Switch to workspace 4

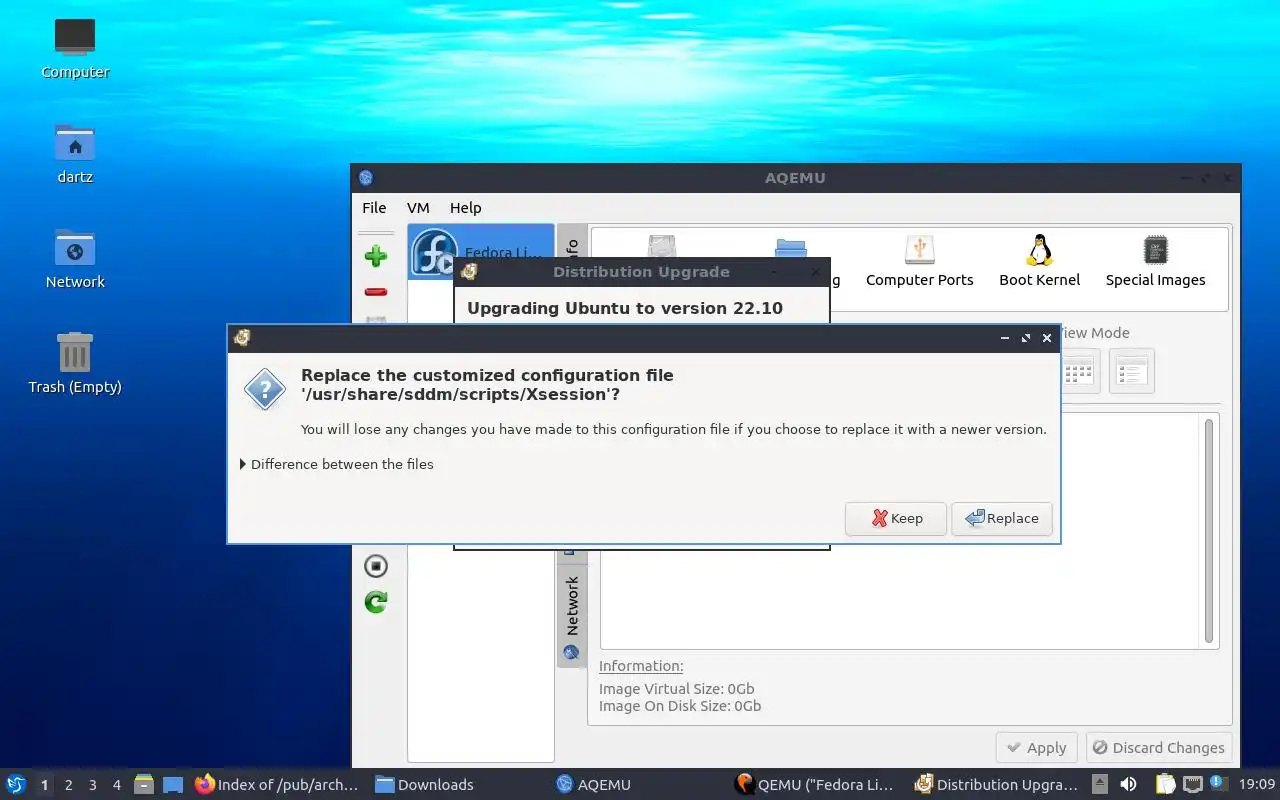click(116, 785)
